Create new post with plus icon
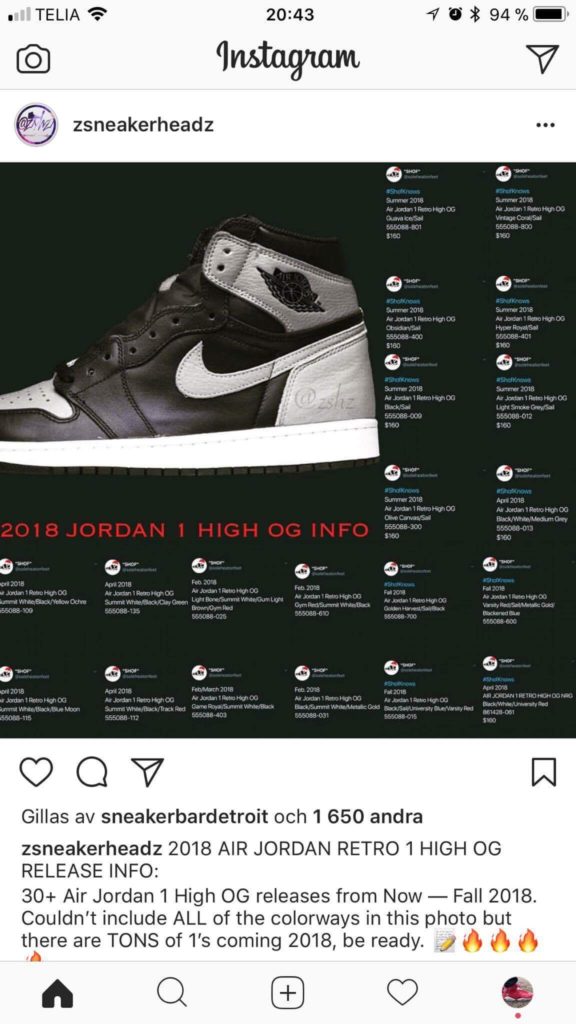576x1024 pixels. (x=287, y=993)
